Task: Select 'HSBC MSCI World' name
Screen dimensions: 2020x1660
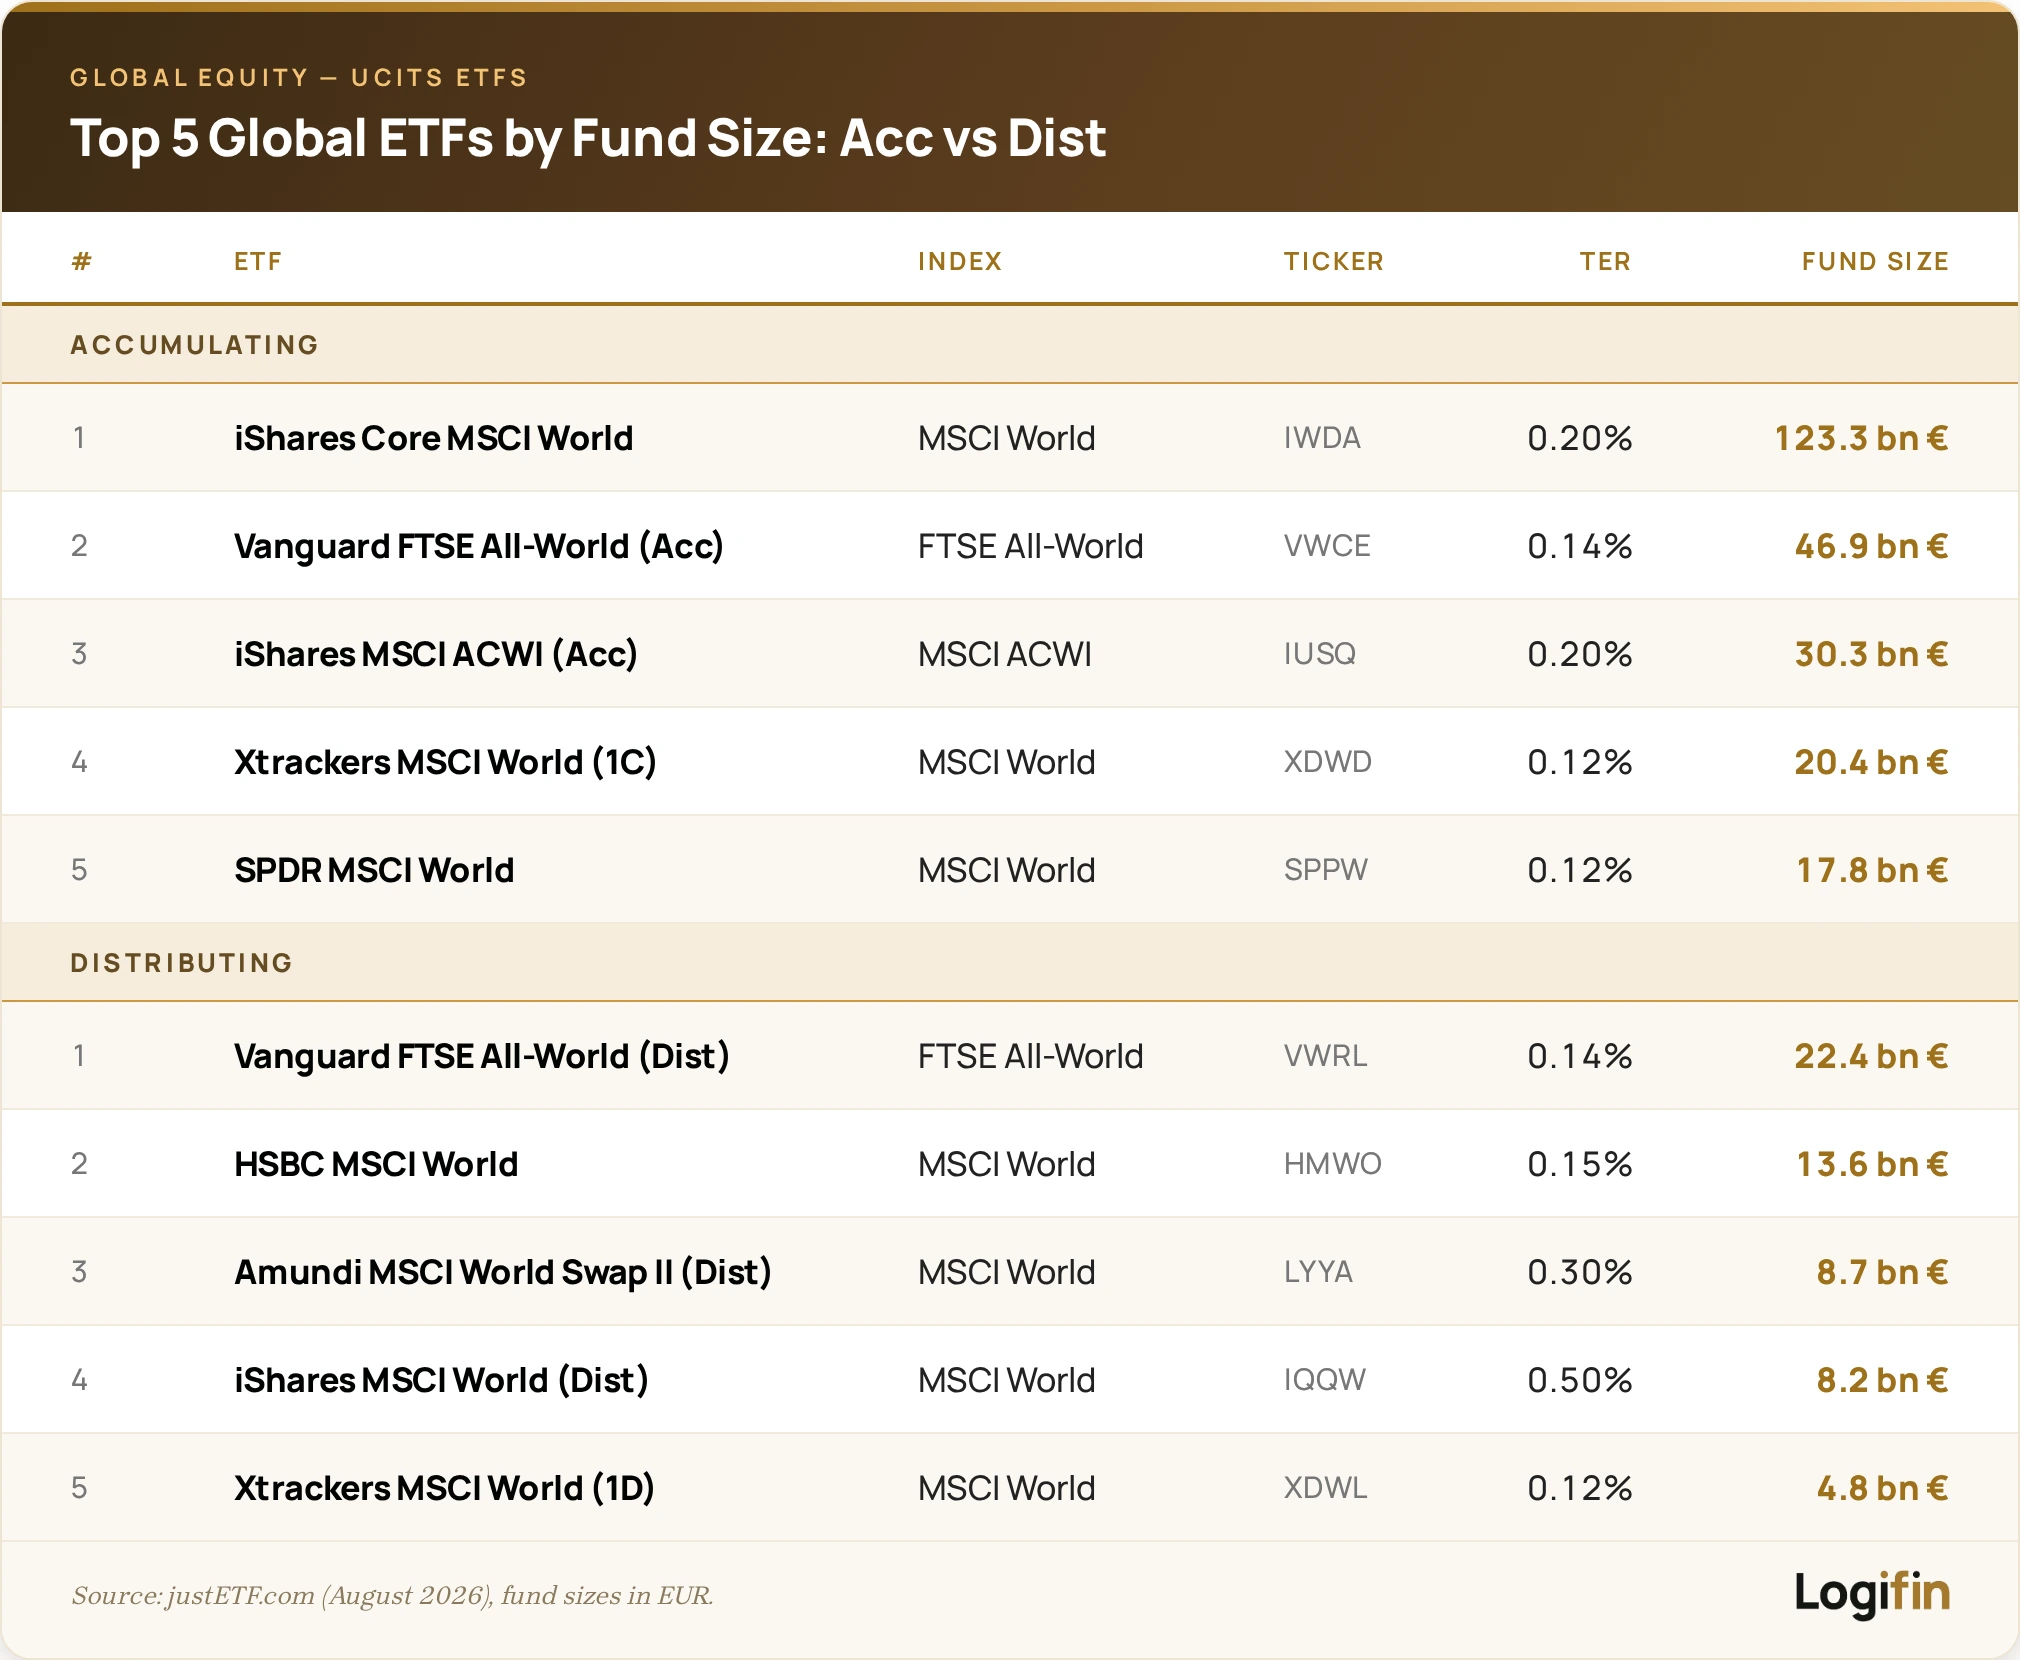Action: 376,1164
